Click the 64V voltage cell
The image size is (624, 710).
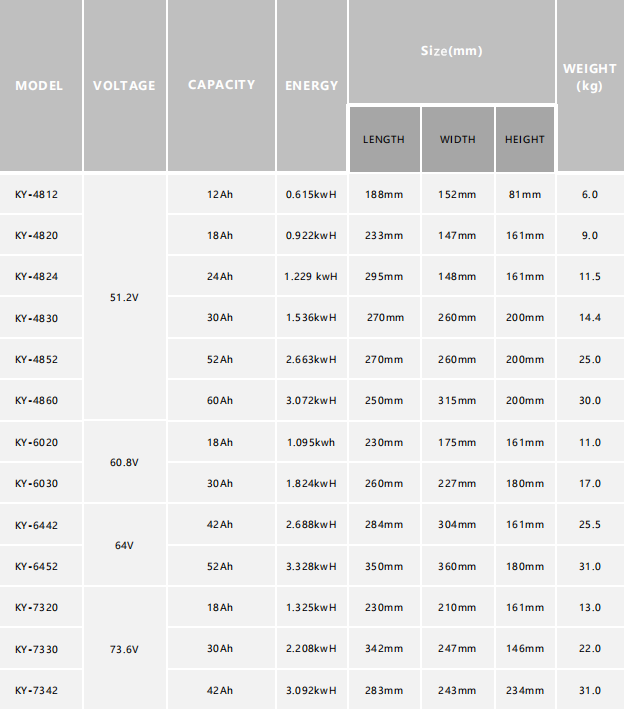click(x=124, y=546)
